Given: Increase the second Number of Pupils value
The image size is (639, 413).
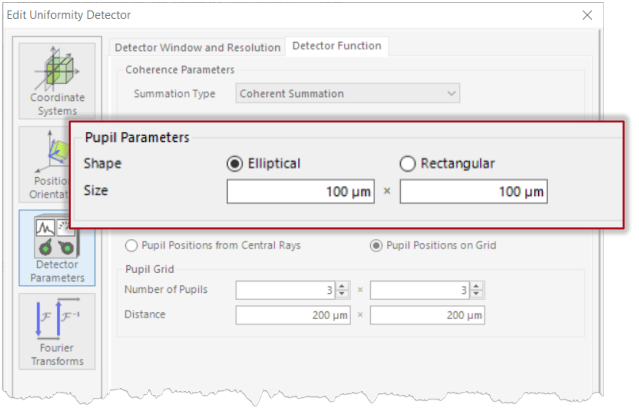Looking at the screenshot, I should [477, 286].
